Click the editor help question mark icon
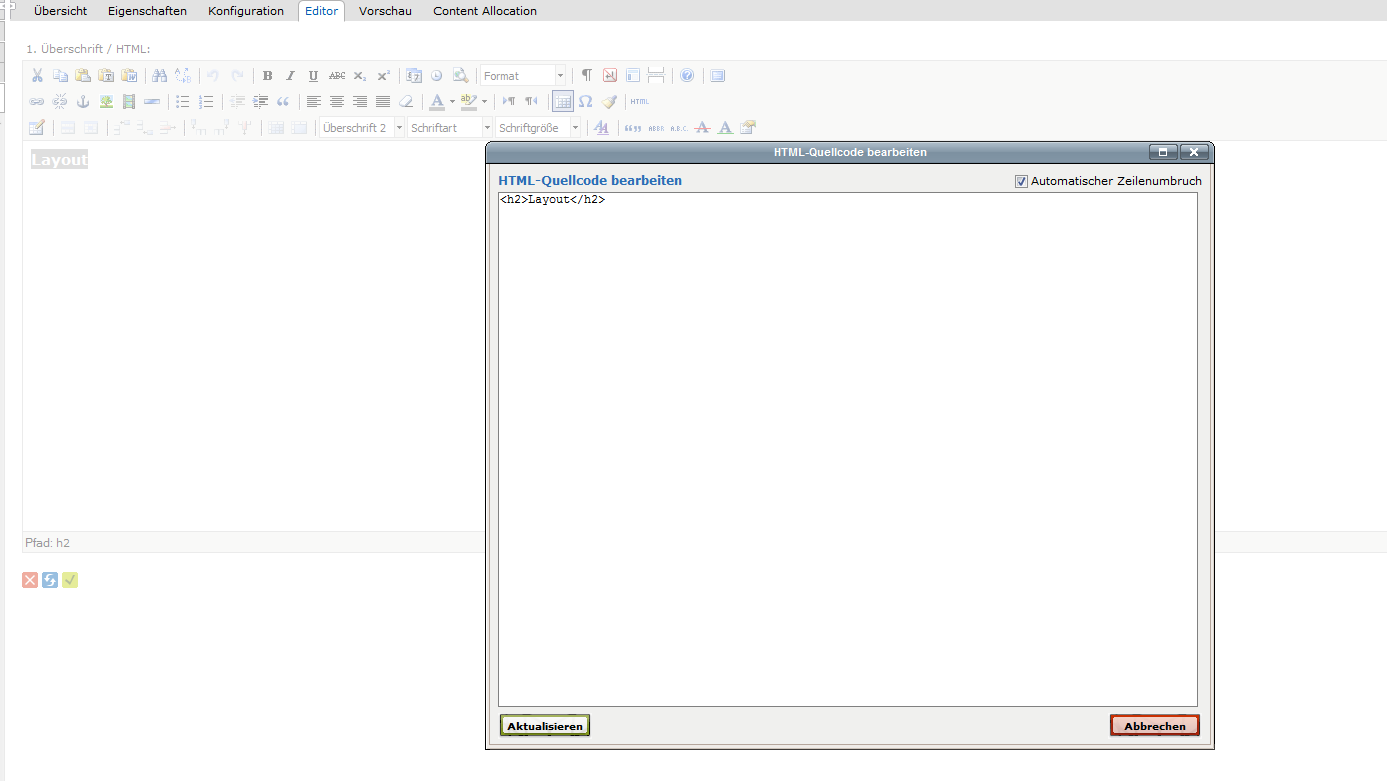This screenshot has height=781, width=1387. (x=687, y=76)
